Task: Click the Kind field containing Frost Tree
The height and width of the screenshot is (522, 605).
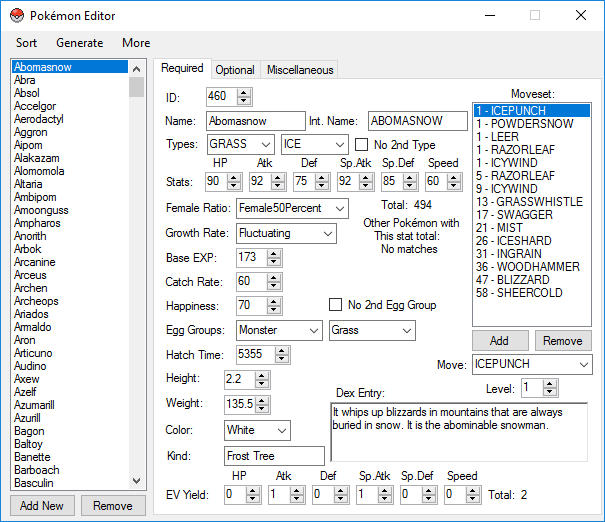Action: tap(274, 456)
